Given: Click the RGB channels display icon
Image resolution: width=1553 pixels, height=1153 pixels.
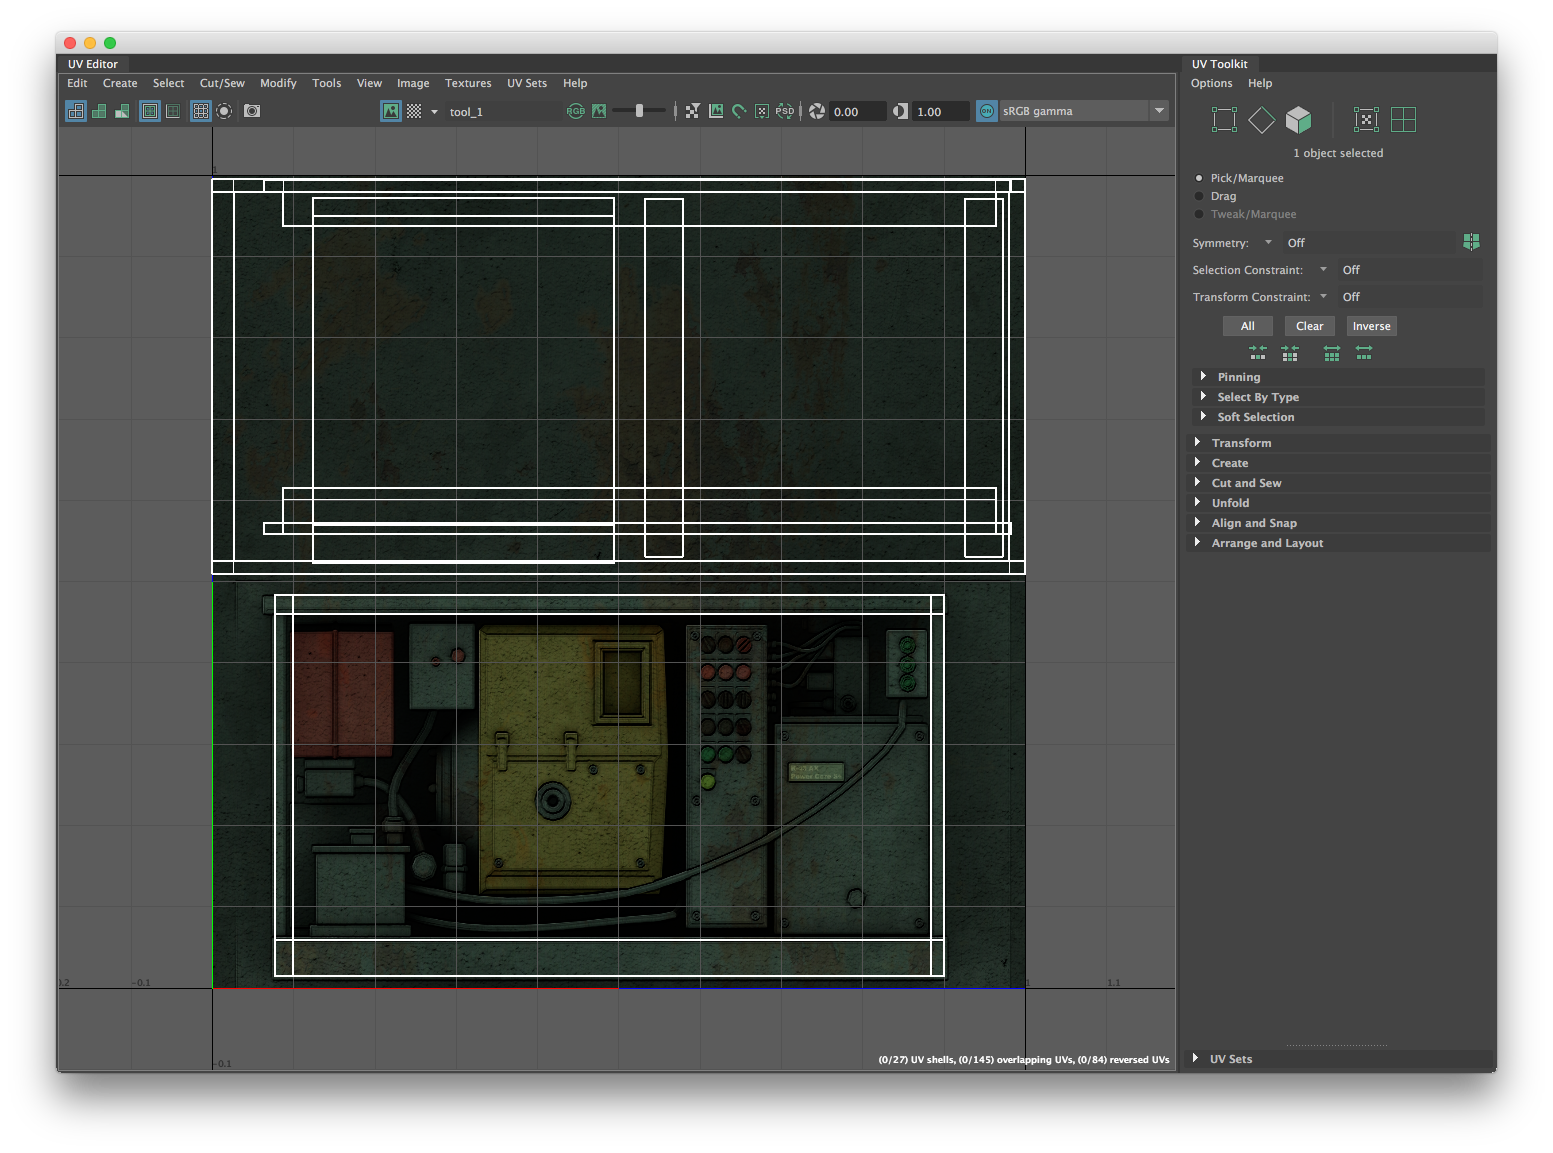Looking at the screenshot, I should [x=576, y=111].
